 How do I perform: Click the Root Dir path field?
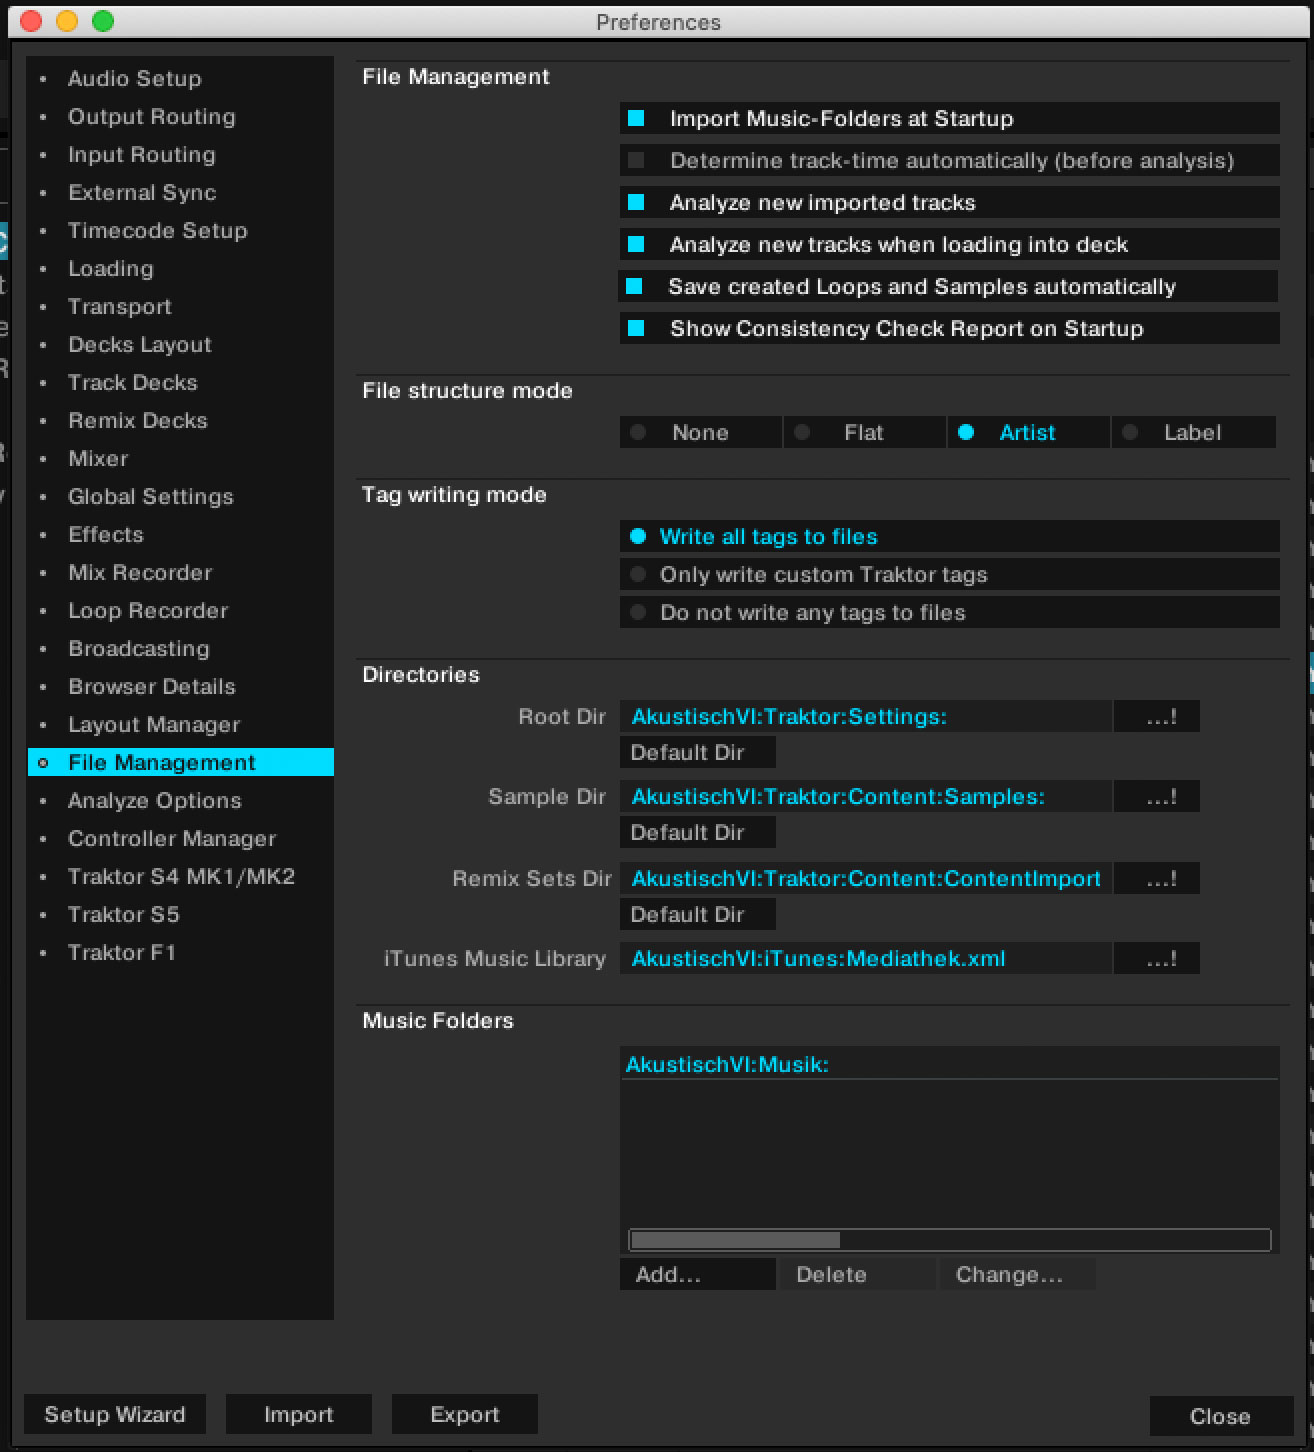point(866,717)
